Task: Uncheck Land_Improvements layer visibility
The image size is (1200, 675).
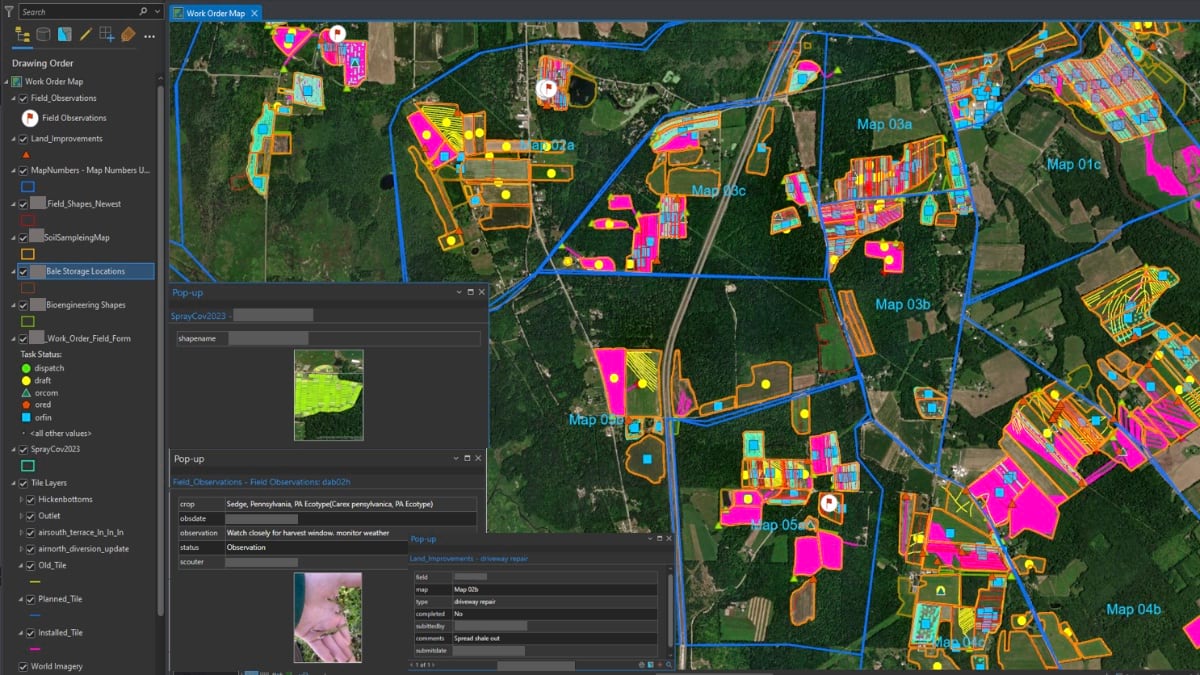Action: (x=24, y=139)
